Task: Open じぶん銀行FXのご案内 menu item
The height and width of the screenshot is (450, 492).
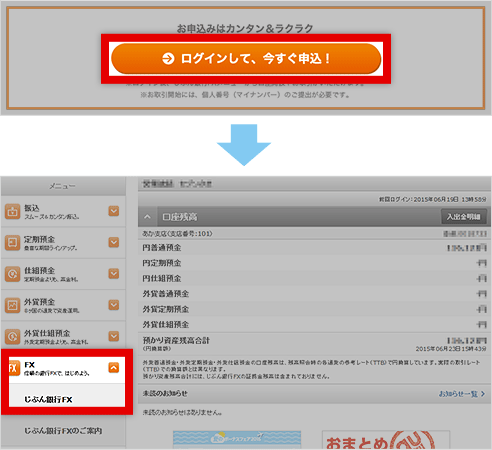Action: pos(63,431)
